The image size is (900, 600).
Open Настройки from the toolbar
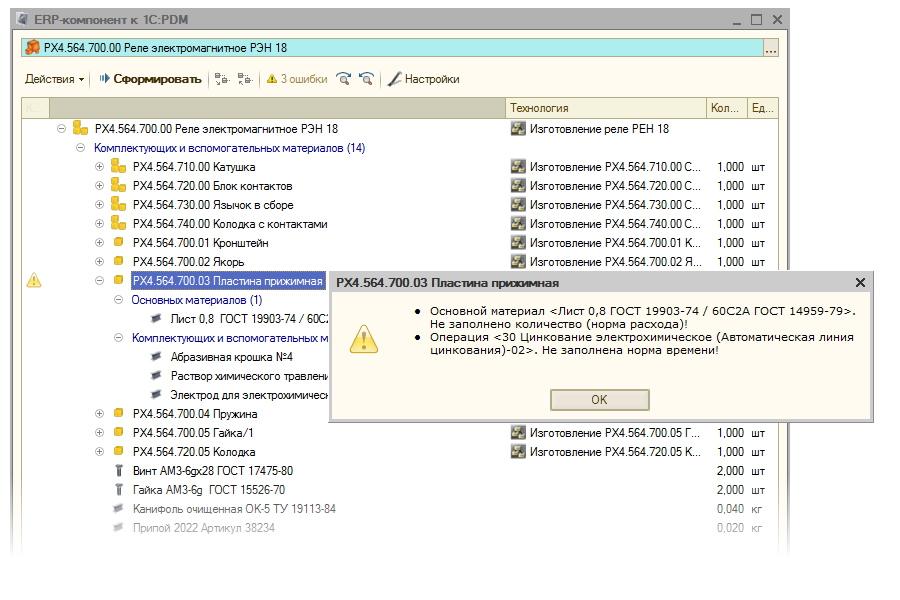click(x=423, y=79)
